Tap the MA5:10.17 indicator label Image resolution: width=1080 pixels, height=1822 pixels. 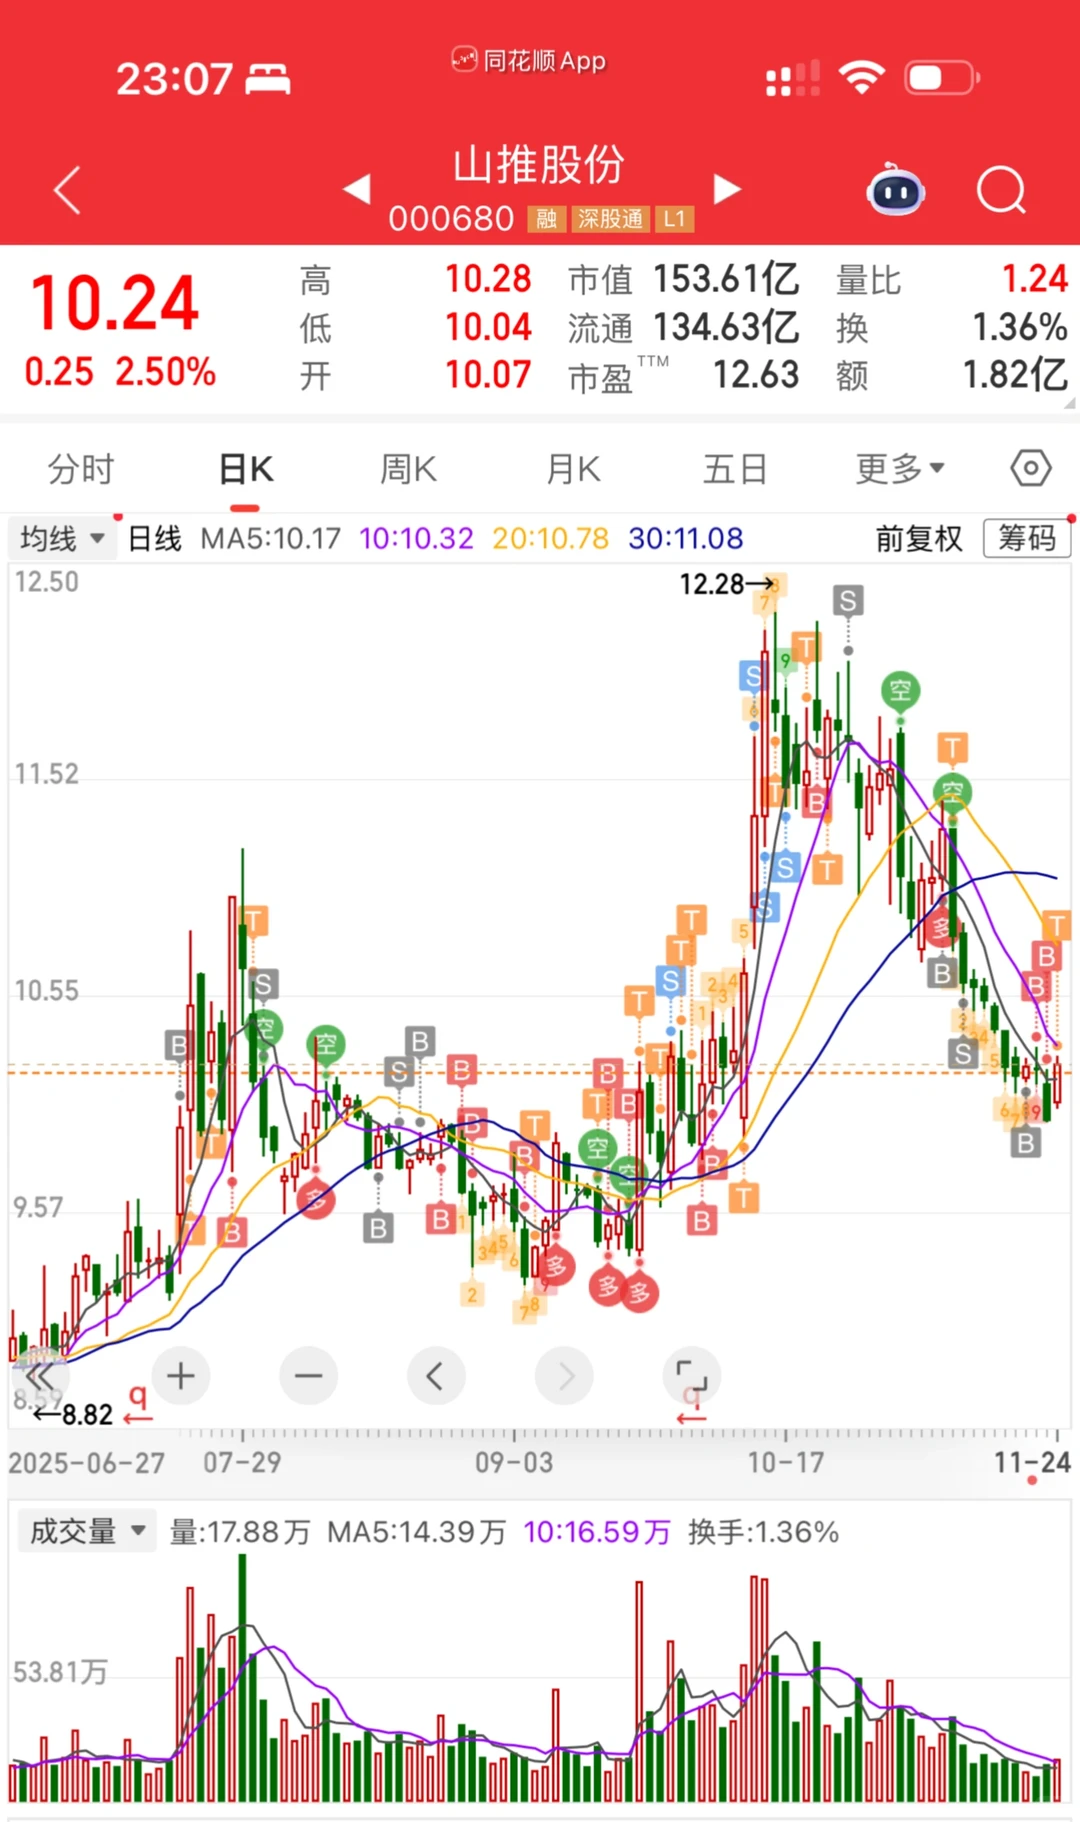pyautogui.click(x=271, y=539)
